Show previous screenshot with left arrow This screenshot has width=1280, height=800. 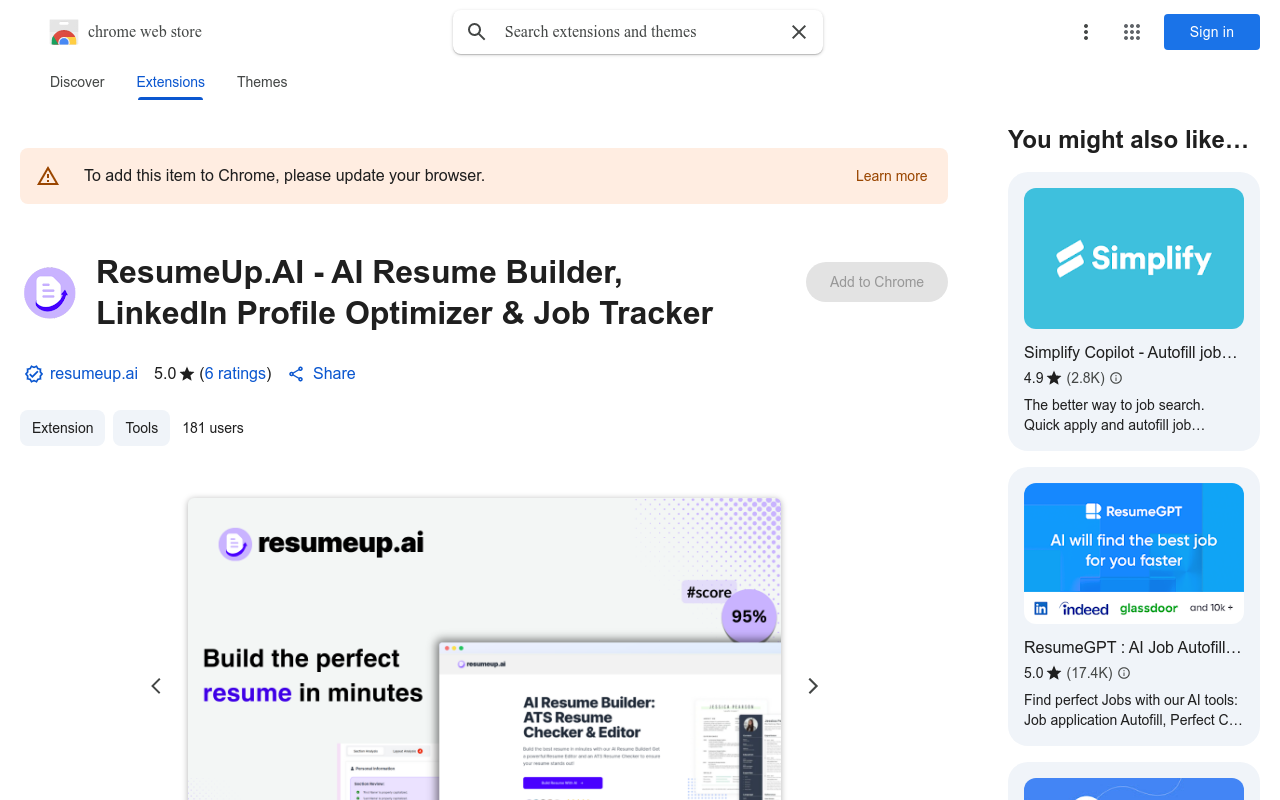click(156, 686)
